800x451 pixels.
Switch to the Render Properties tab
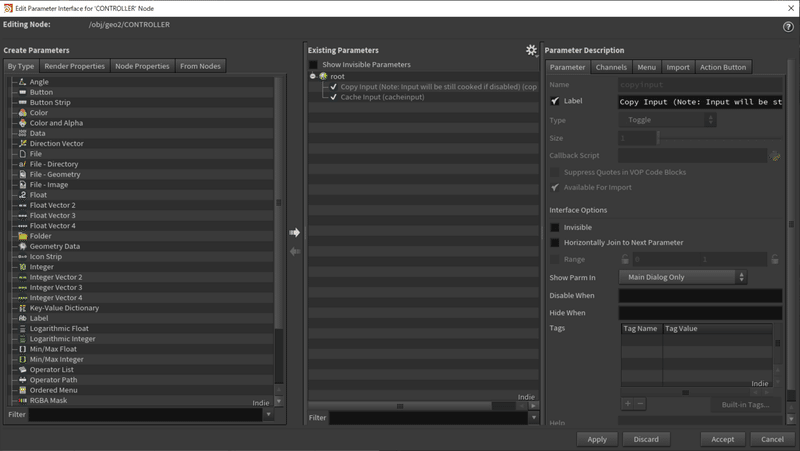coord(74,66)
